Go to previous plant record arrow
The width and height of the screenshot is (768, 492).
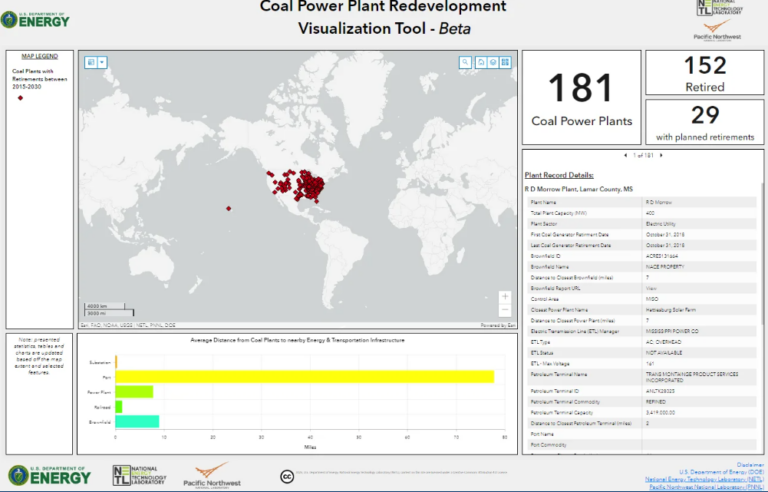point(625,155)
